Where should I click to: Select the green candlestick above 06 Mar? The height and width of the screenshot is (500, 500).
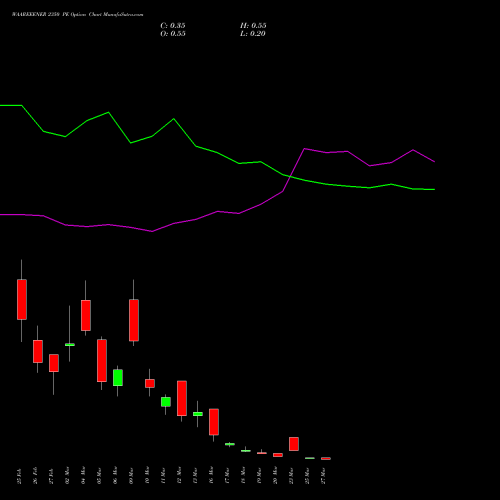point(118,378)
